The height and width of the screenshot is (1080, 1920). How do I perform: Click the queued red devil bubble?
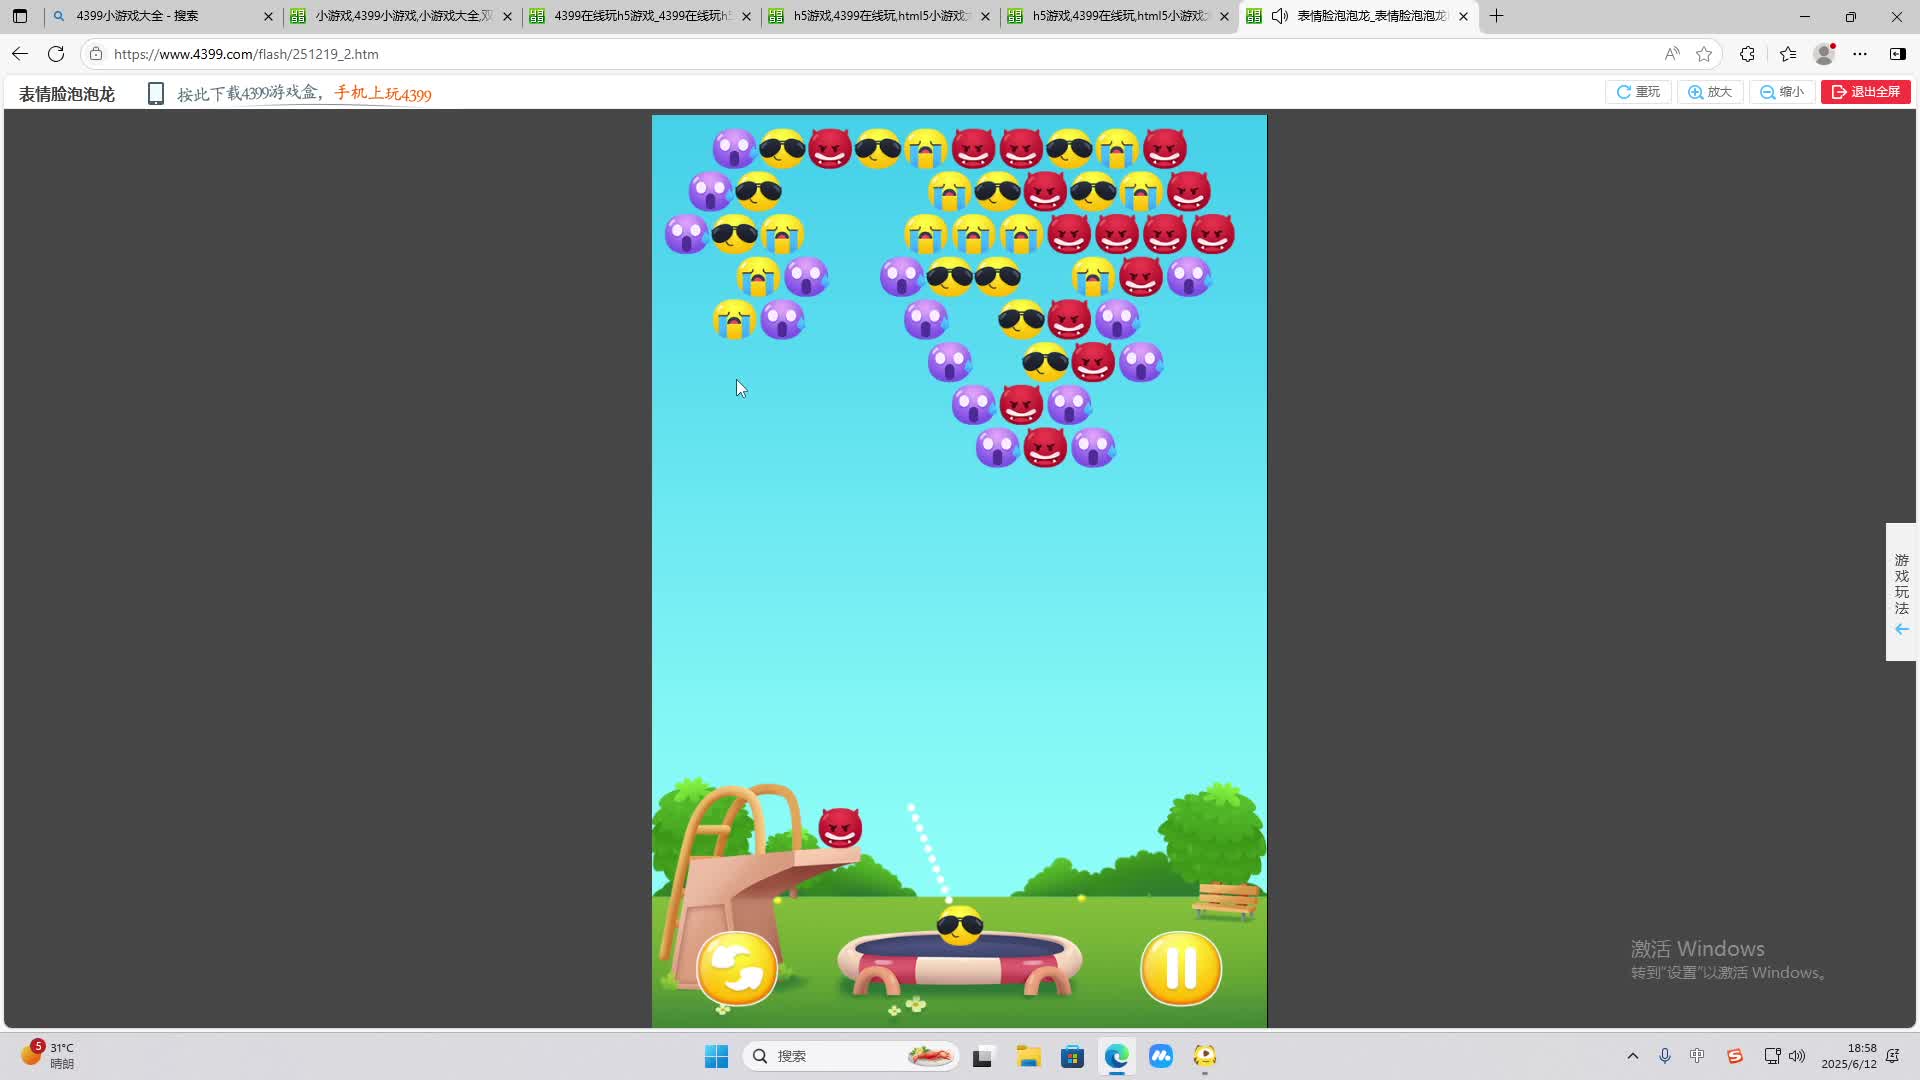[840, 828]
